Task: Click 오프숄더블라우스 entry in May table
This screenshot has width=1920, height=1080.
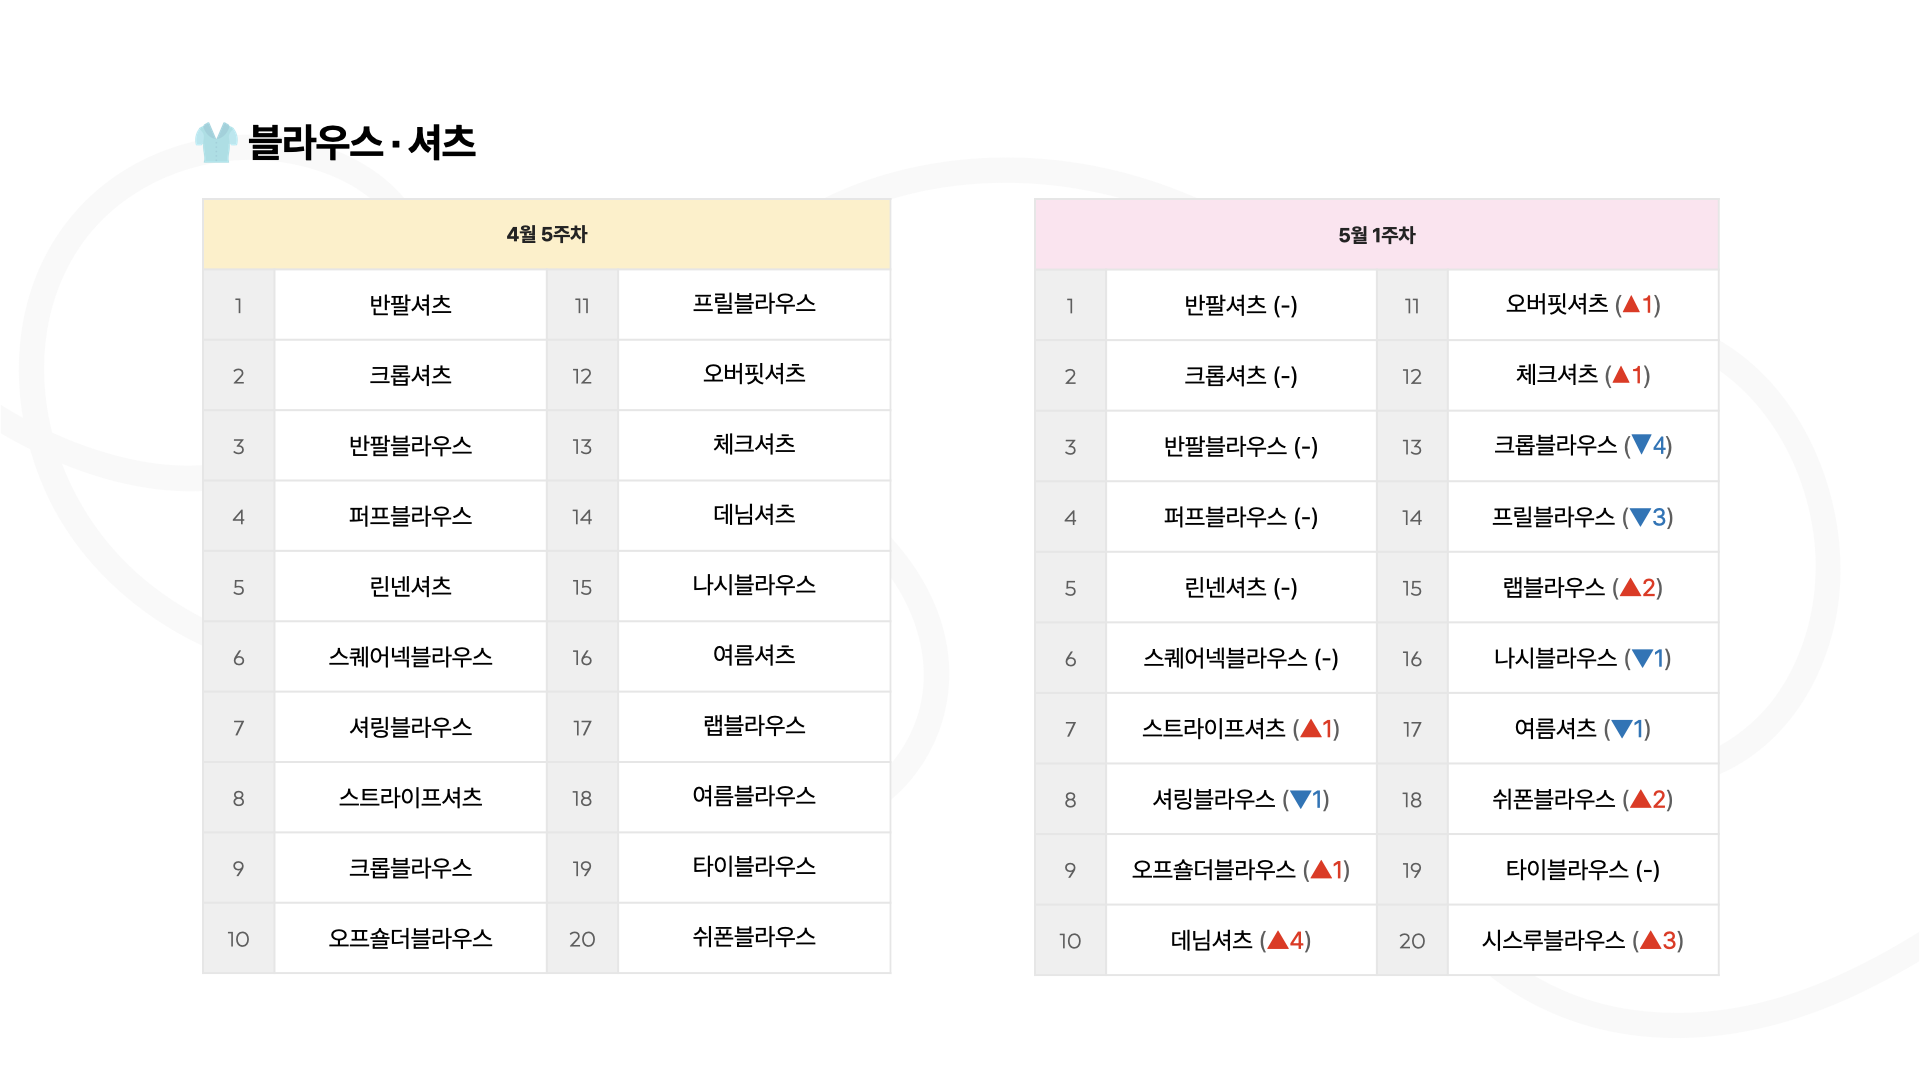Action: pyautogui.click(x=1213, y=870)
